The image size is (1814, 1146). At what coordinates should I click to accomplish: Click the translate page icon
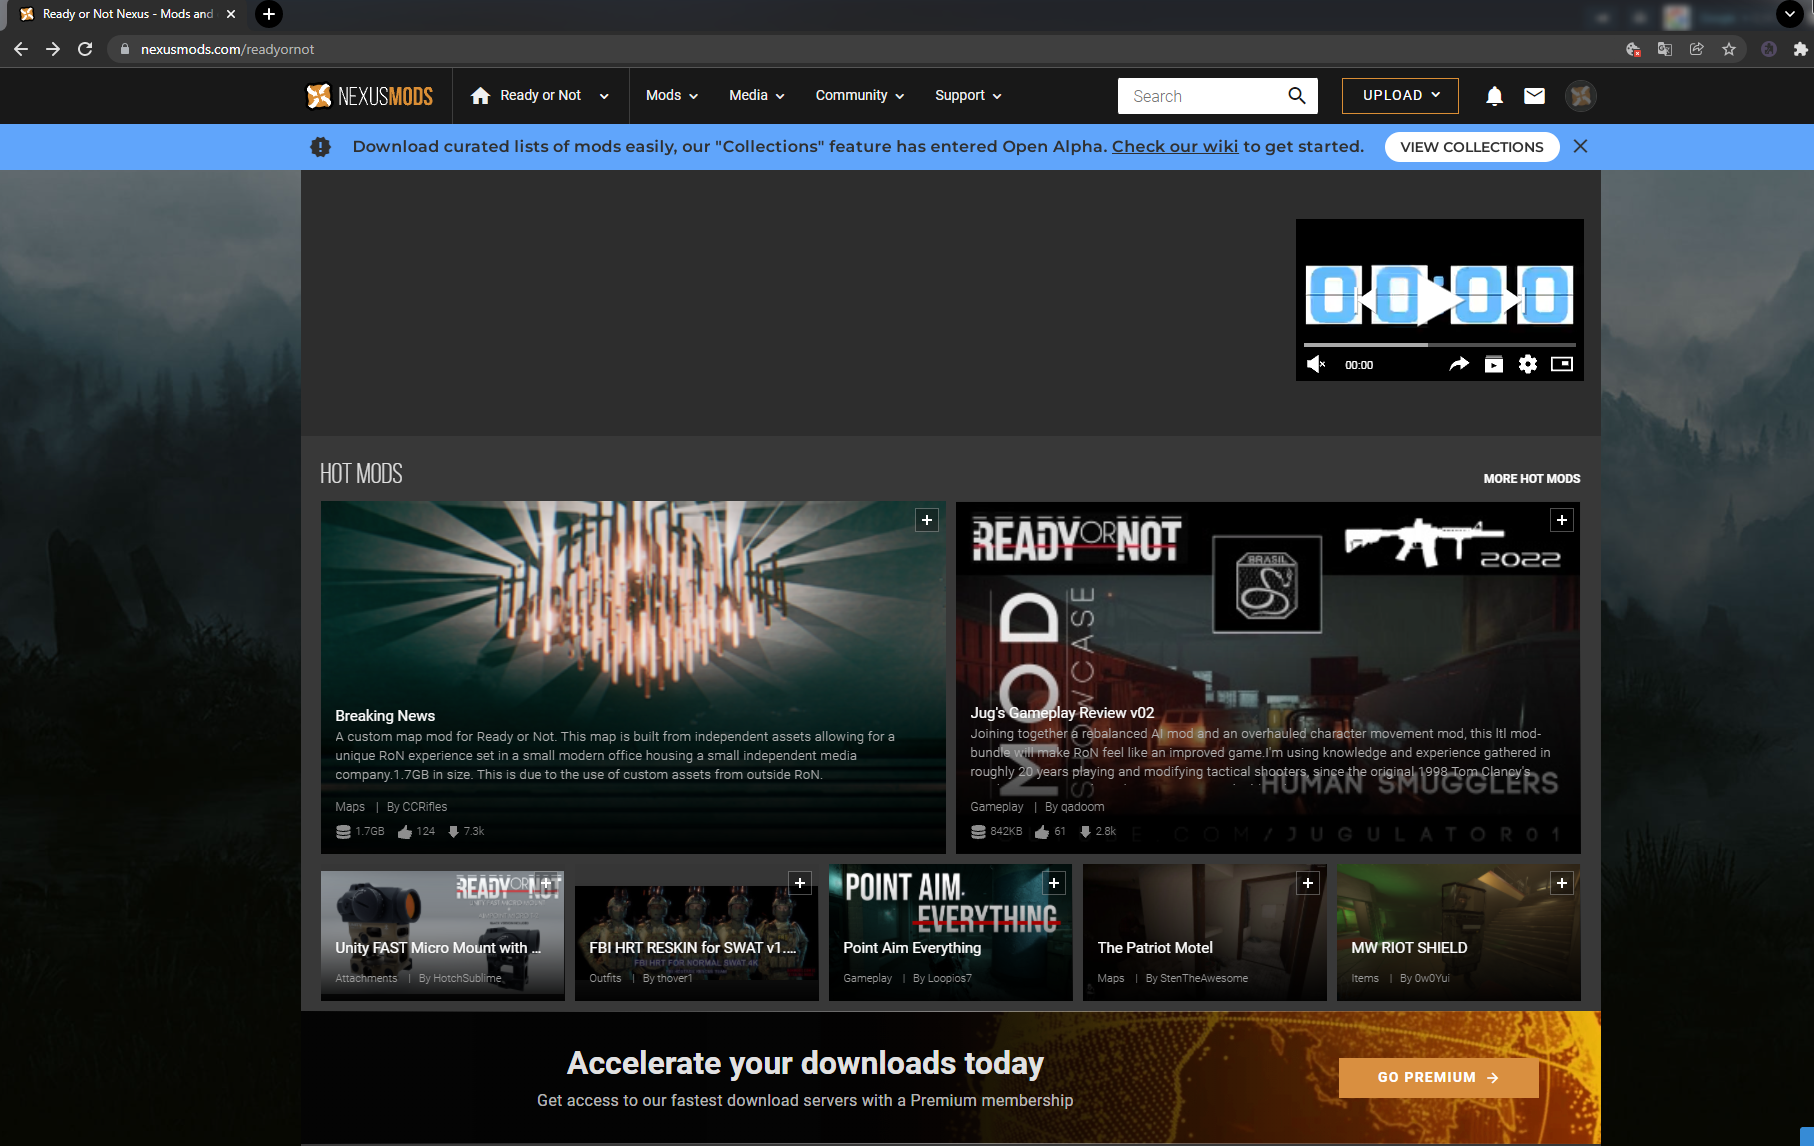pos(1665,49)
